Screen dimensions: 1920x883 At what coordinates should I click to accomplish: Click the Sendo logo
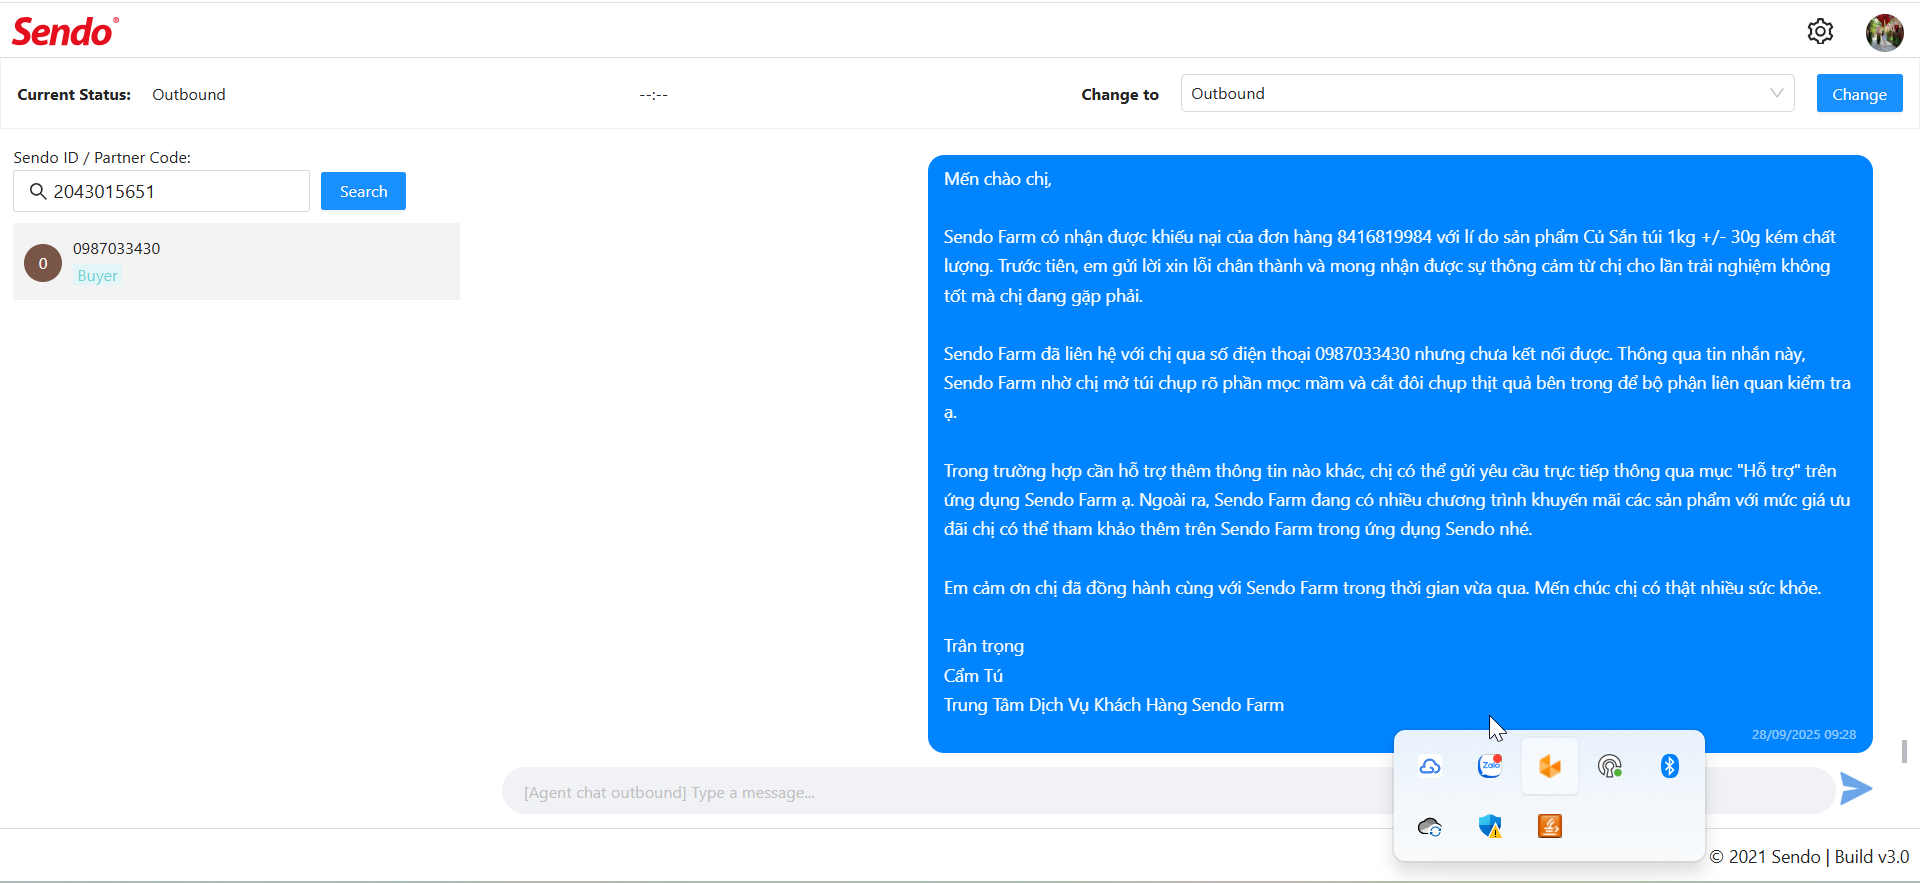[x=65, y=31]
